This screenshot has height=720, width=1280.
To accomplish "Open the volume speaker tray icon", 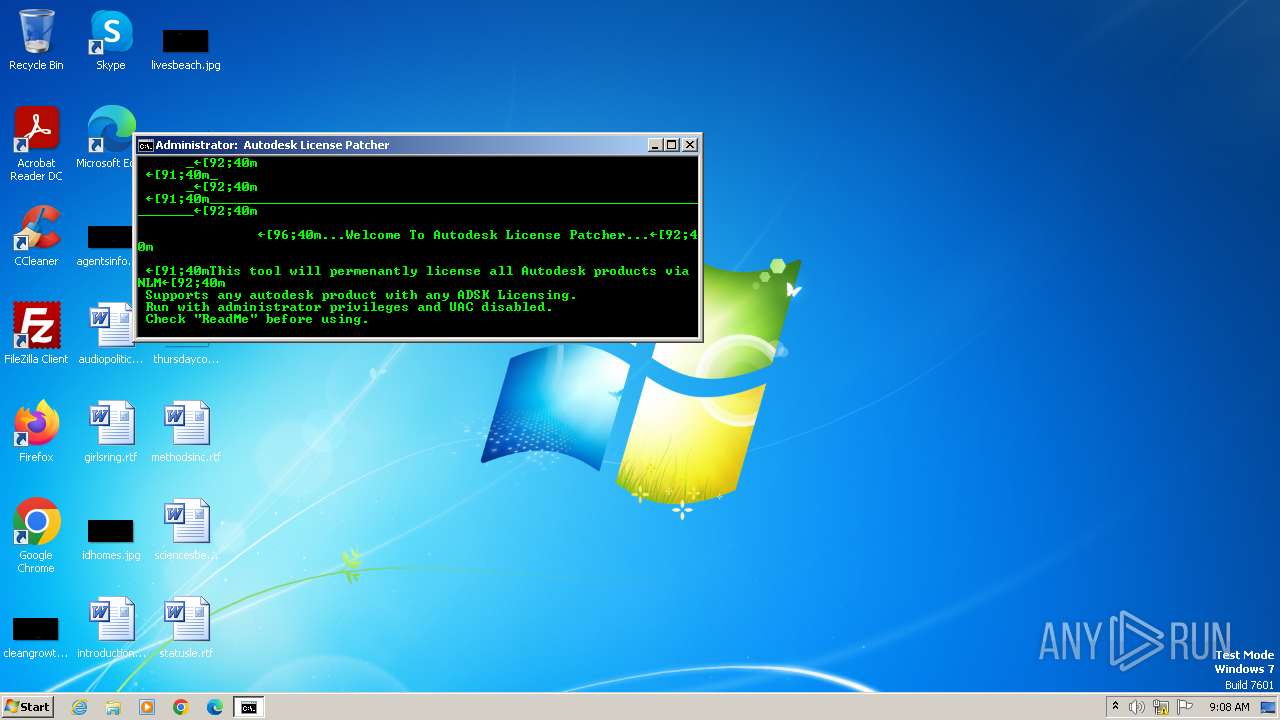I will (x=1137, y=707).
